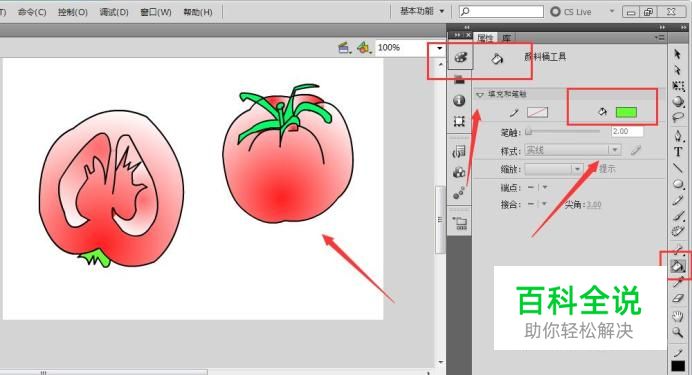
Task: Click the Edit Symbols icon
Action: 363,48
